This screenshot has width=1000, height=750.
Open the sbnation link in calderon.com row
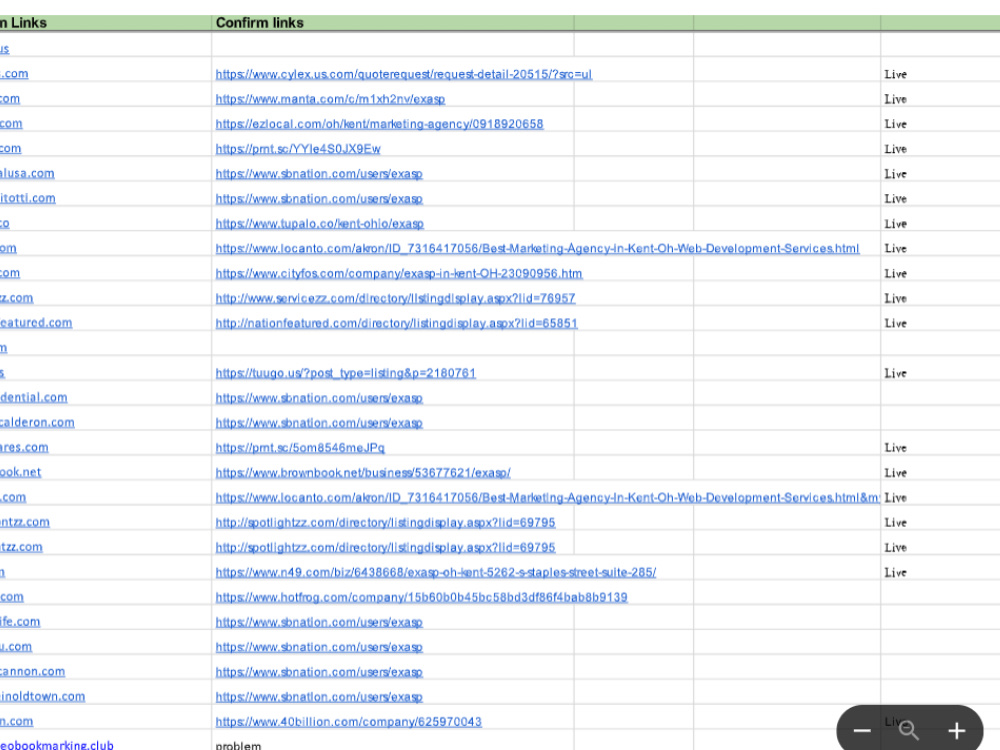[x=319, y=422]
